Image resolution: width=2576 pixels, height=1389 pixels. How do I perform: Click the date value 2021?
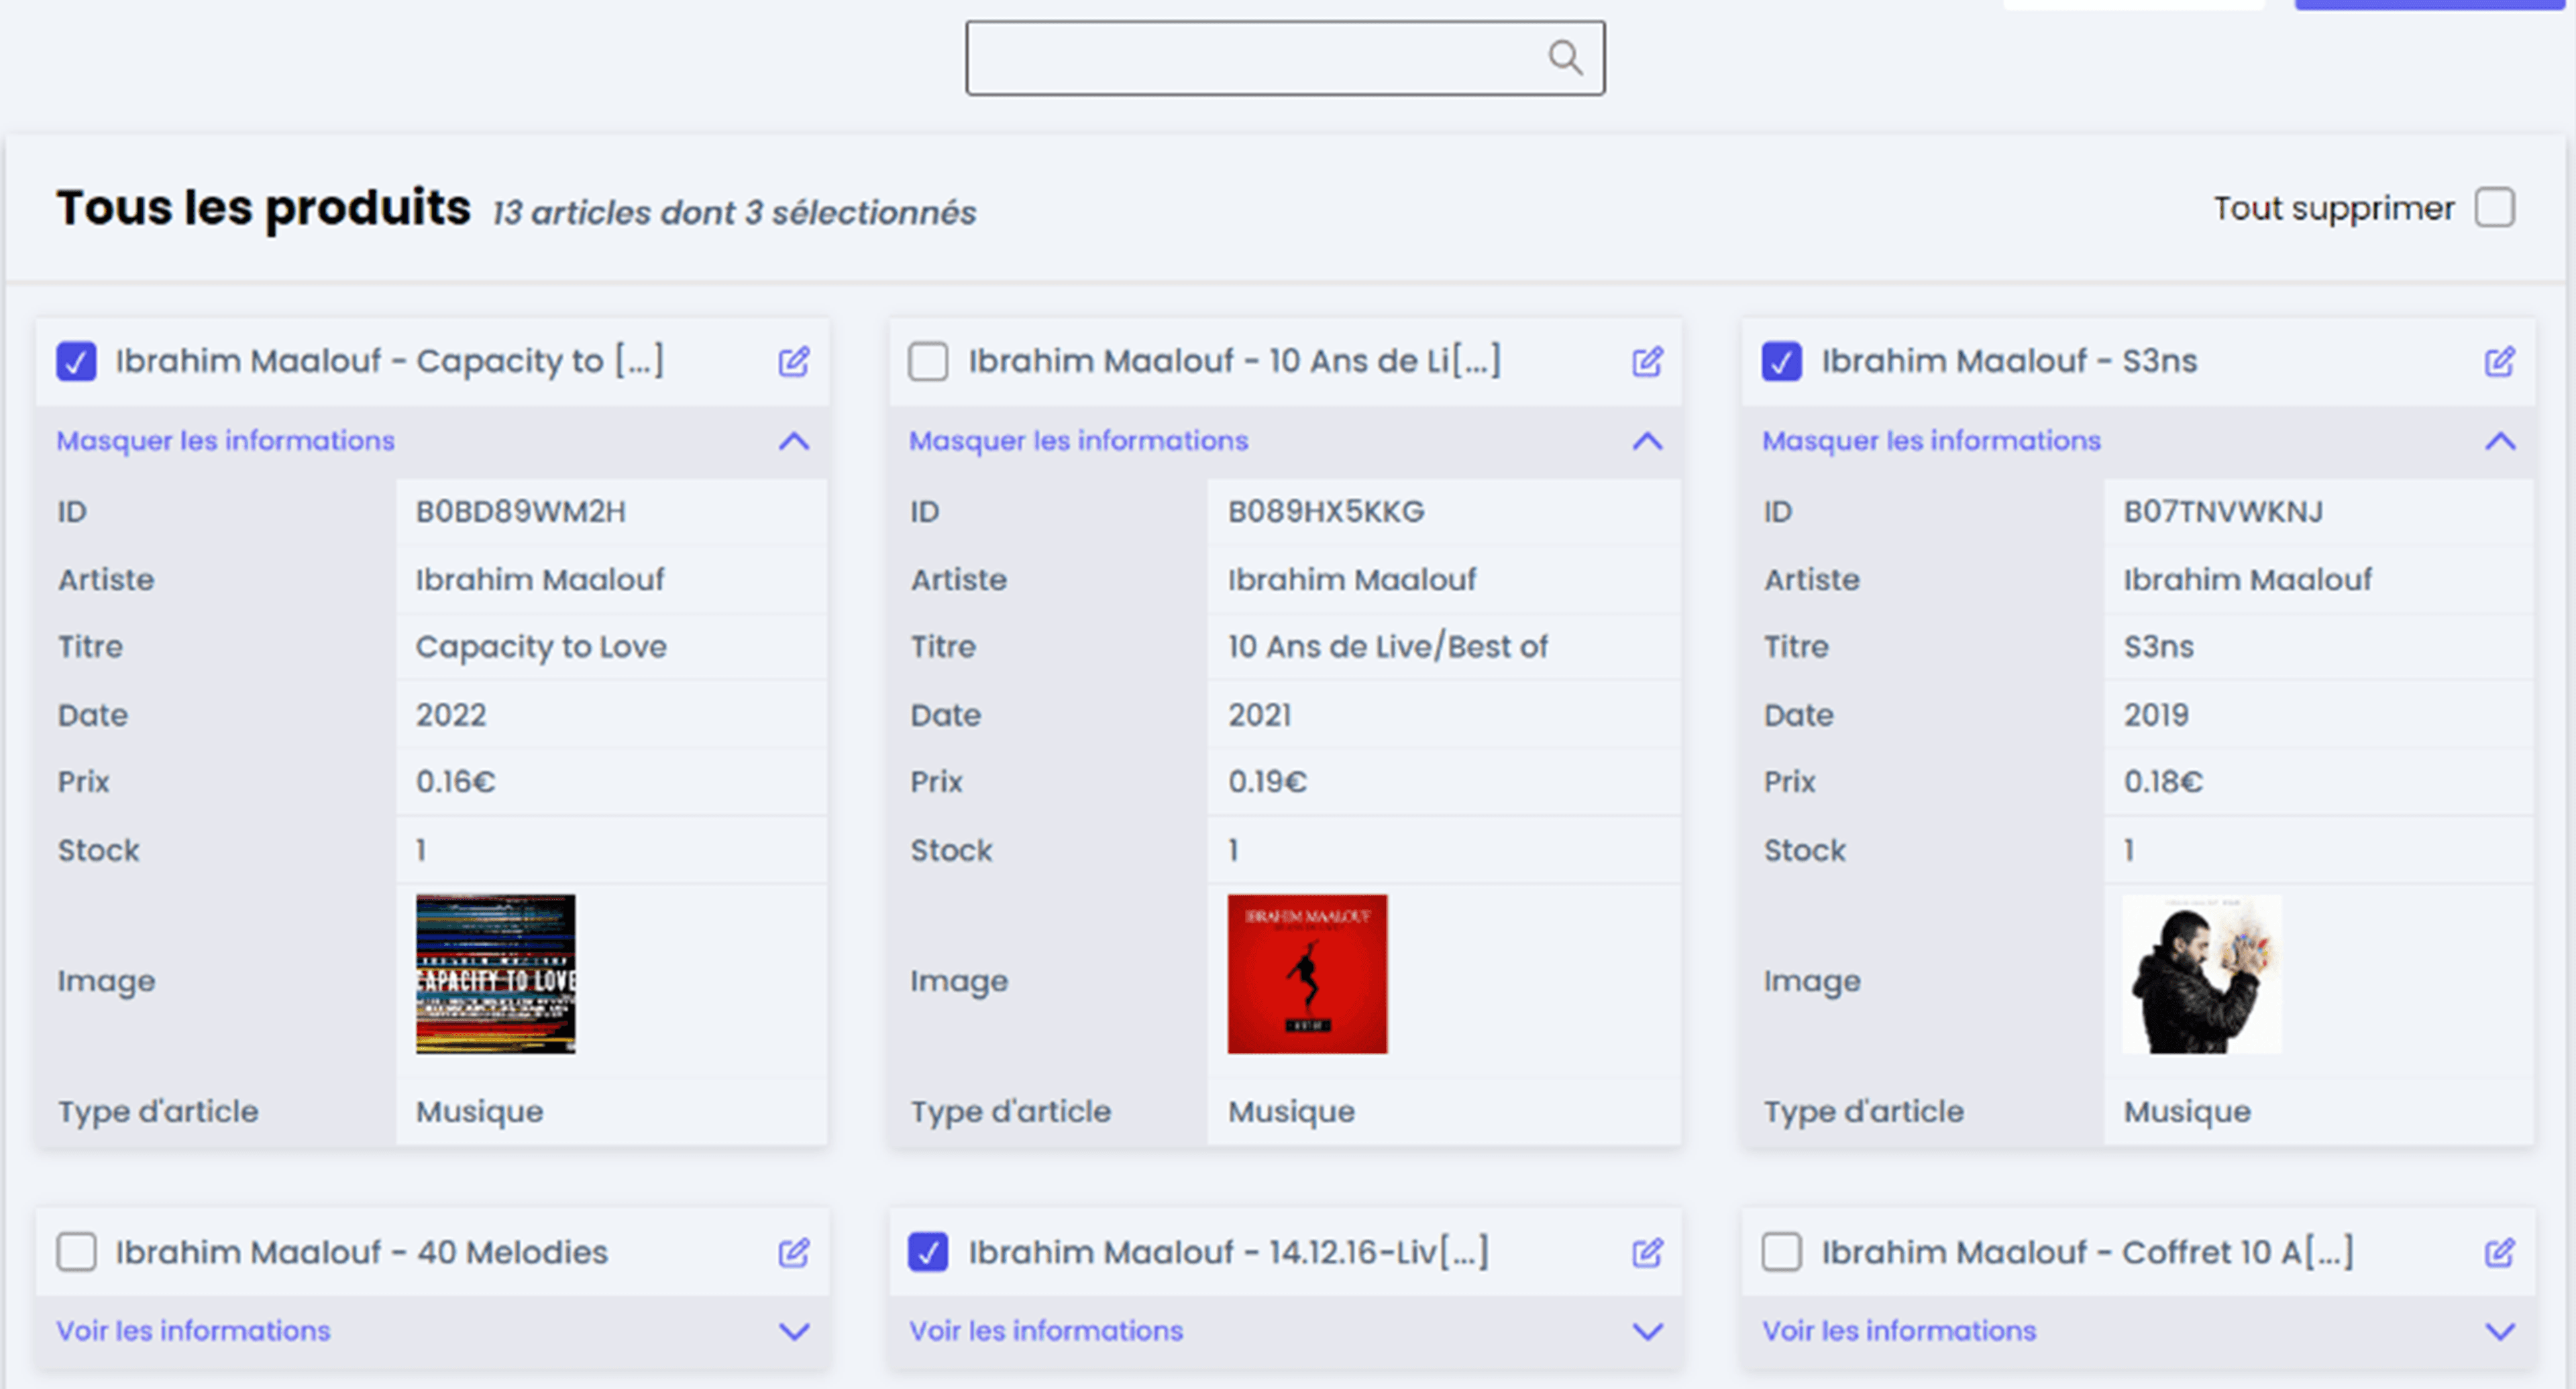1260,715
